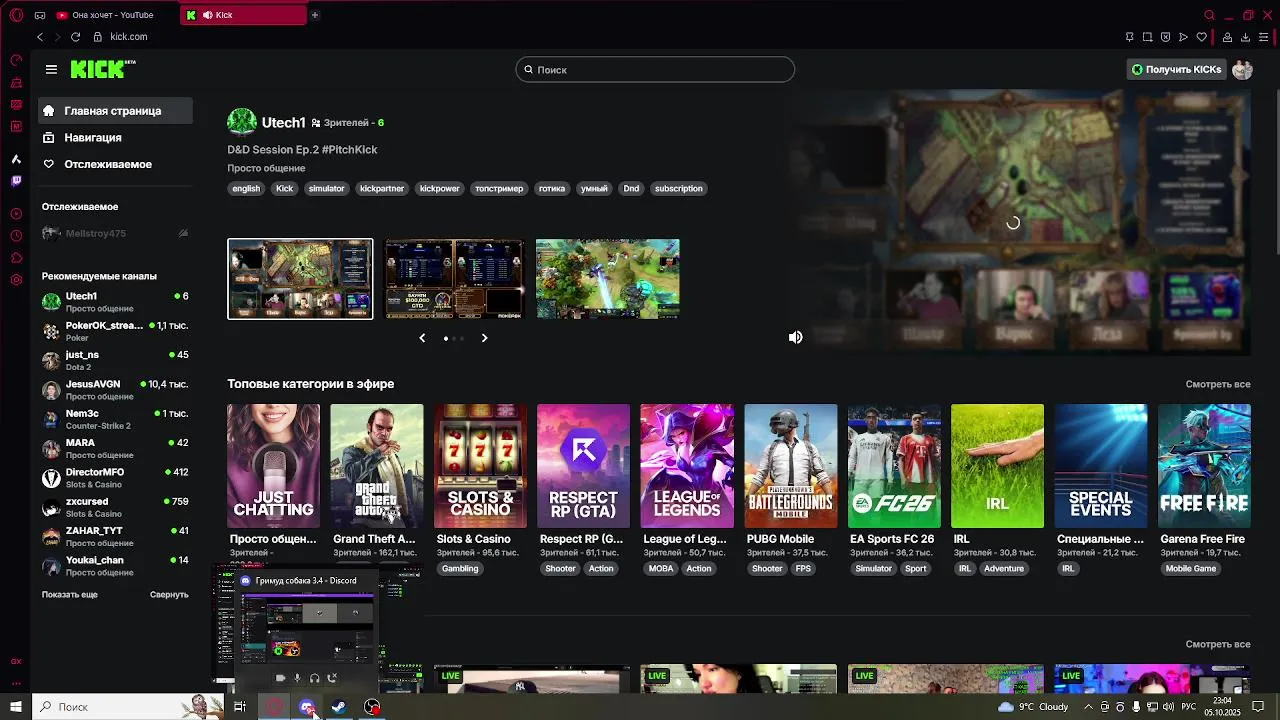Viewport: 1280px width, 720px height.
Task: Open OBS Studio from the taskbar
Action: coord(372,707)
